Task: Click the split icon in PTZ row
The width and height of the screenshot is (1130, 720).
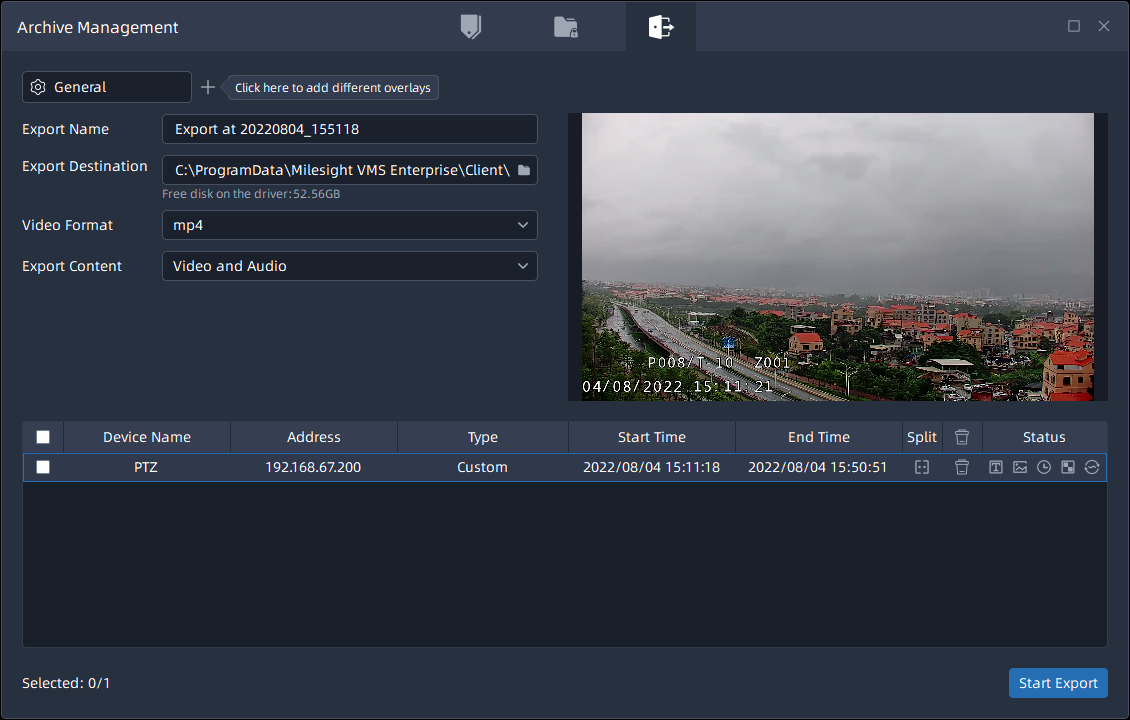Action: click(x=922, y=467)
